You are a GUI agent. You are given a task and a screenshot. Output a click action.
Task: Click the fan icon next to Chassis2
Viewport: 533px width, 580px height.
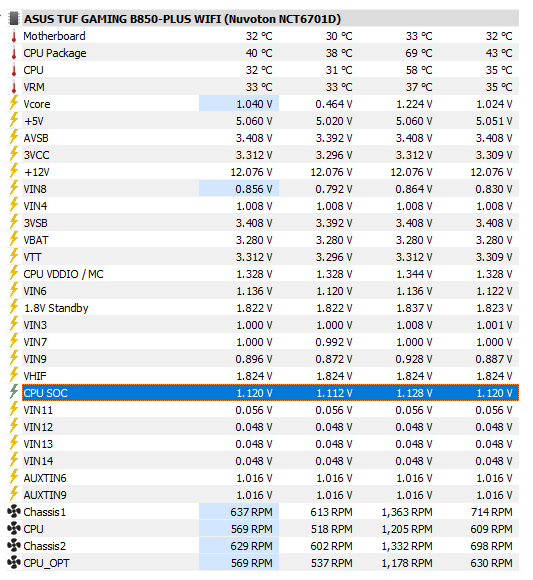coord(14,546)
